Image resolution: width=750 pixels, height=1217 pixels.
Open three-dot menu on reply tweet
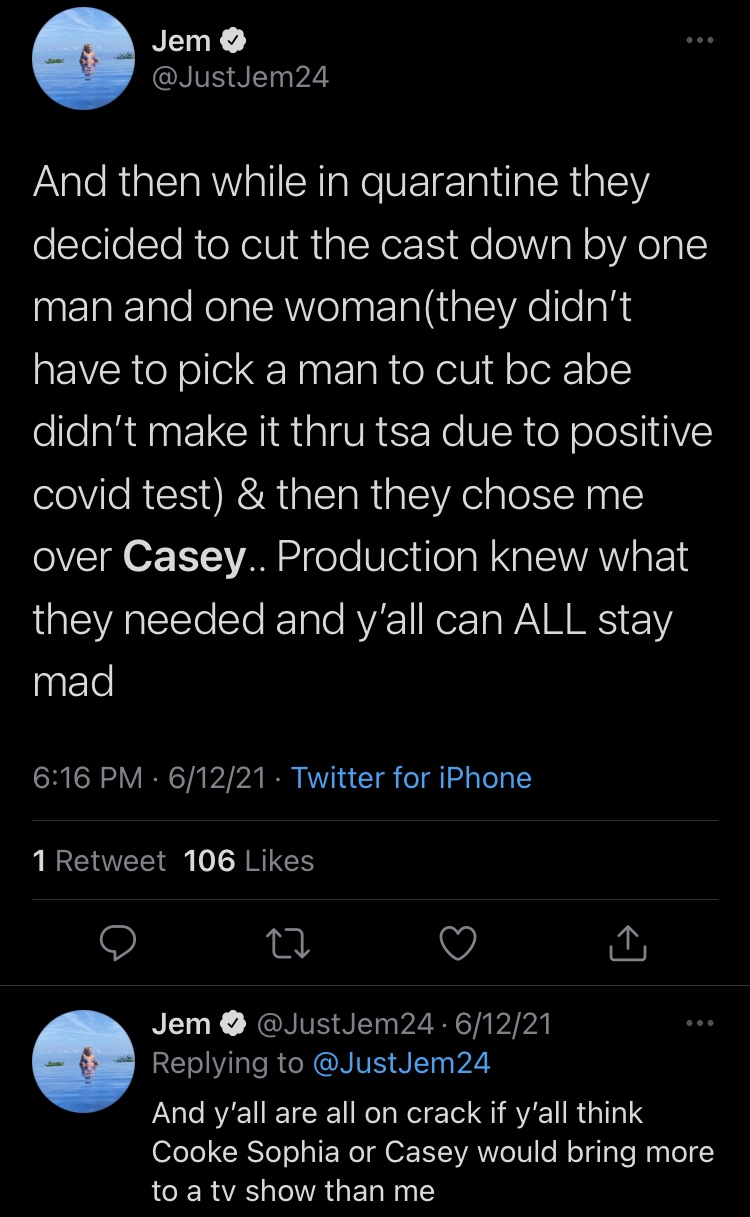[x=699, y=1023]
